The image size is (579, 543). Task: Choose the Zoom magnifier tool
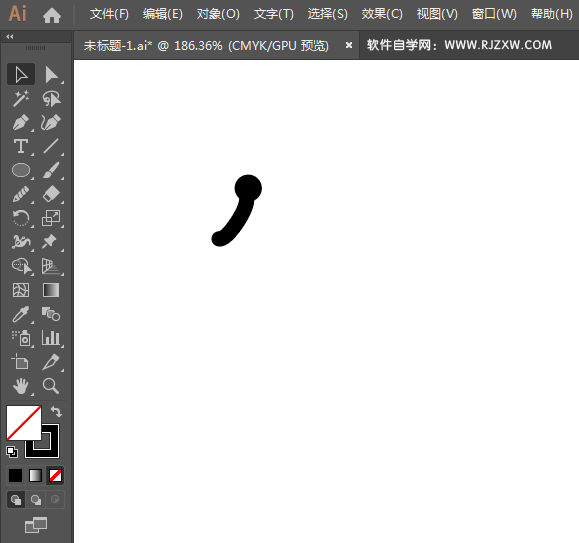(x=51, y=386)
